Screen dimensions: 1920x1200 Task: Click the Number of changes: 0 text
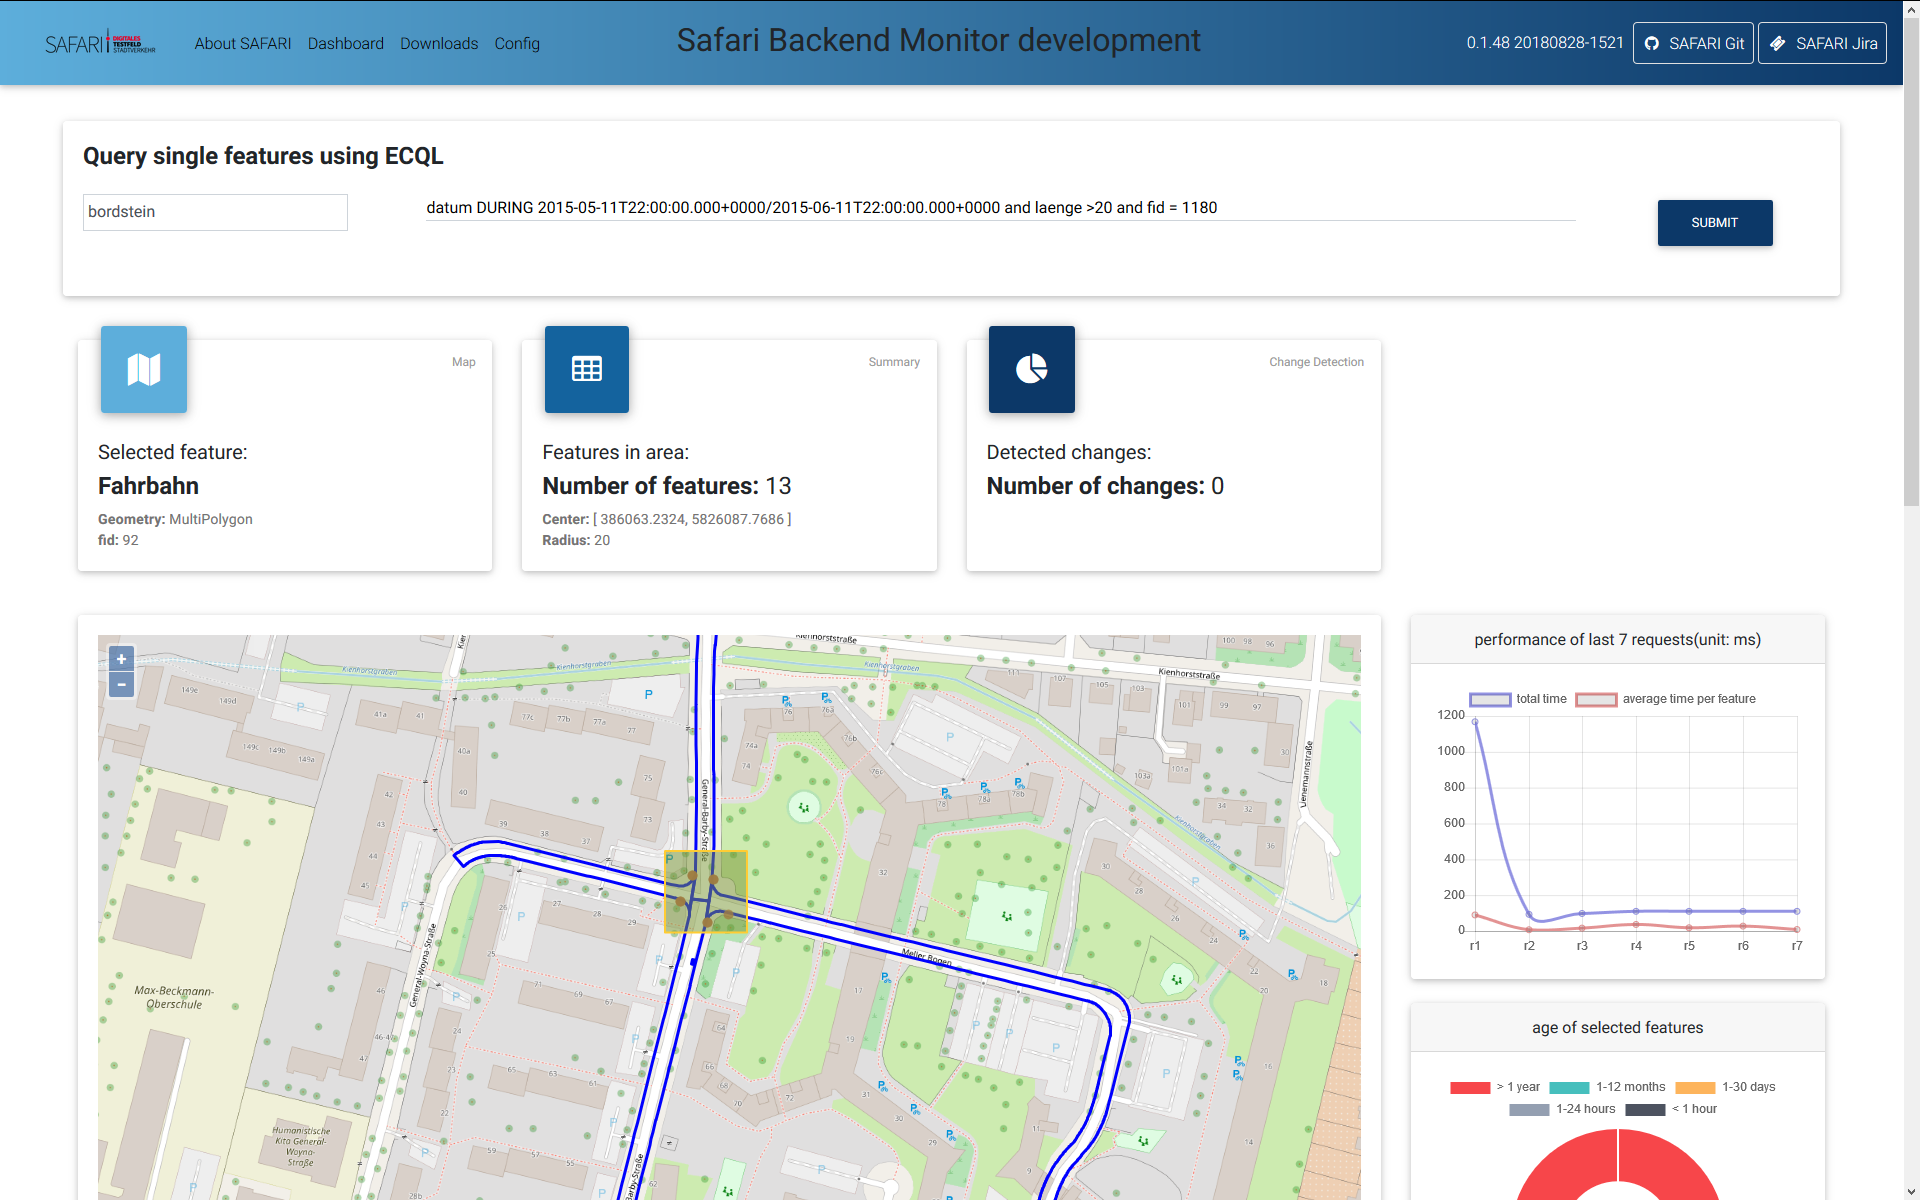coord(1105,486)
